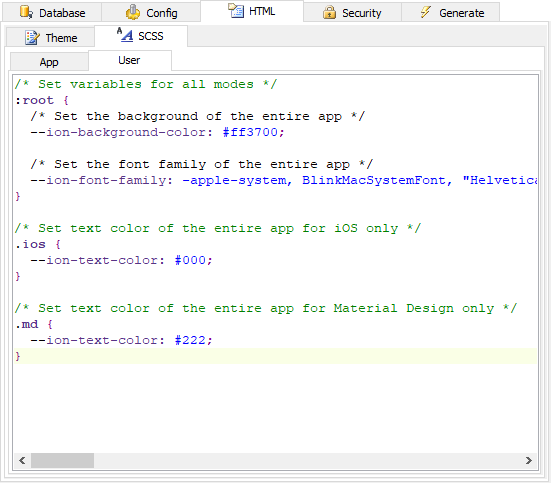Screen dimensions: 551x483
Task: Select the User SCSS tab
Action: (130, 60)
